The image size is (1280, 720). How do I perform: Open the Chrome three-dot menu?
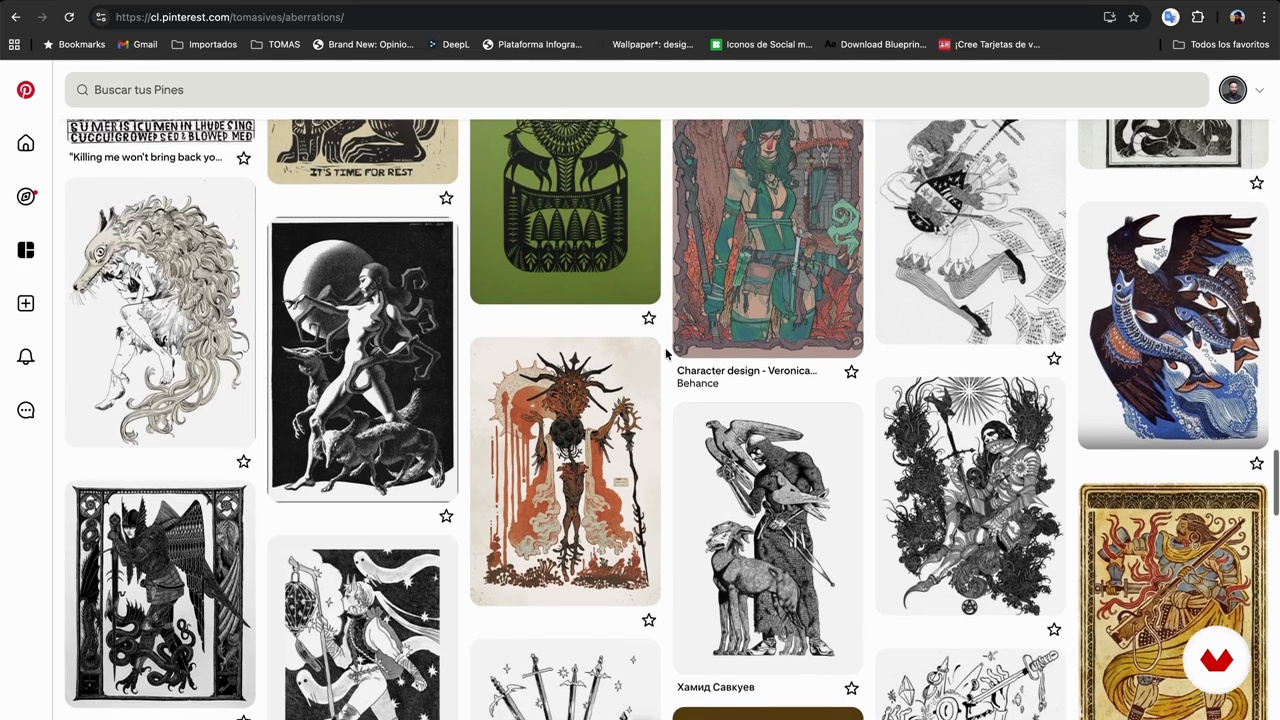(1264, 17)
